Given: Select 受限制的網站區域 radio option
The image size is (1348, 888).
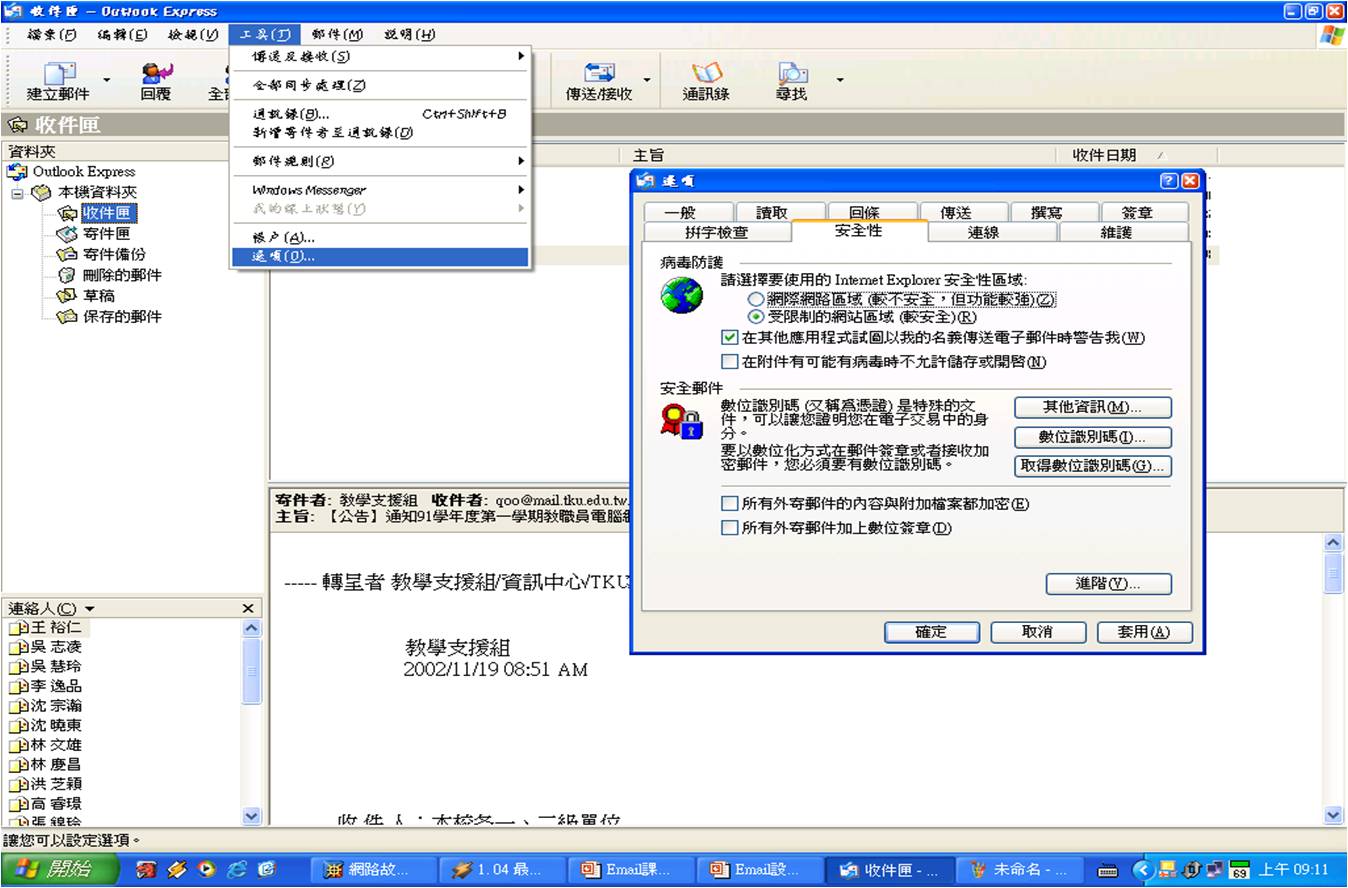Looking at the screenshot, I should pos(756,317).
